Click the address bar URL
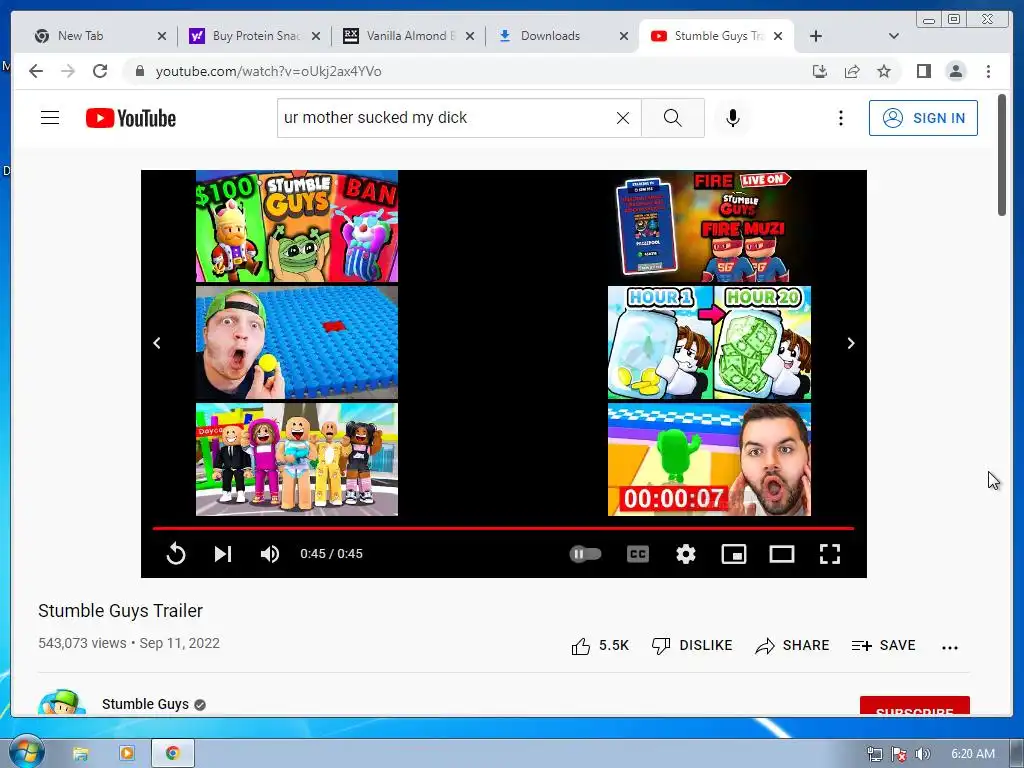Screen dimensions: 1024x768 click(268, 71)
